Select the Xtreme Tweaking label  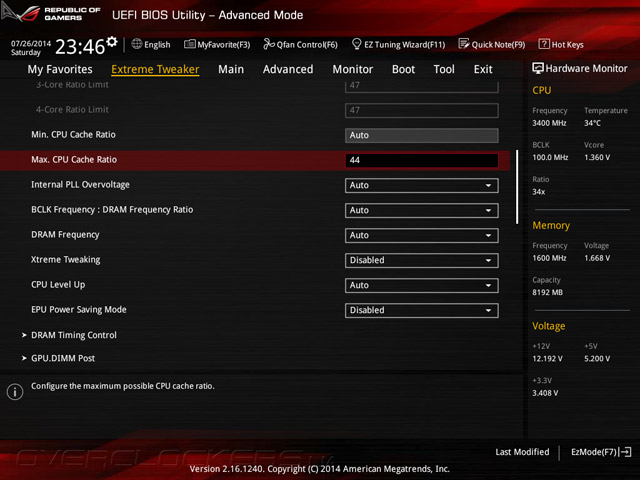click(x=66, y=260)
